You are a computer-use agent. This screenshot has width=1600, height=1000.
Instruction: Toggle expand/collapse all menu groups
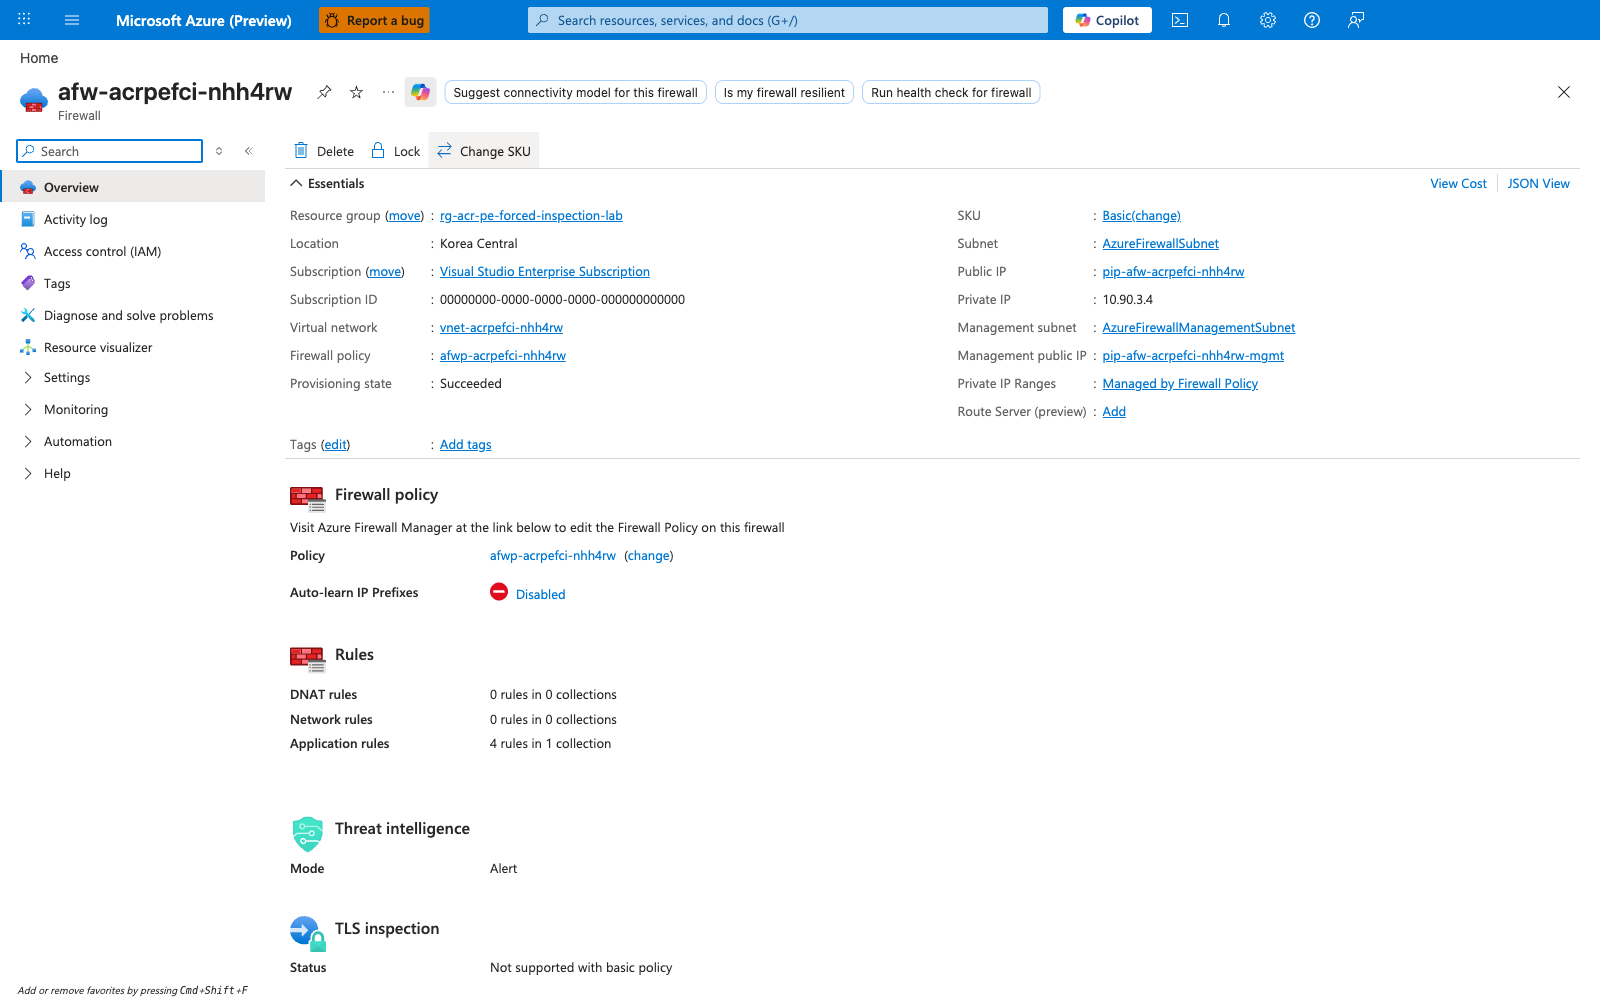click(219, 151)
